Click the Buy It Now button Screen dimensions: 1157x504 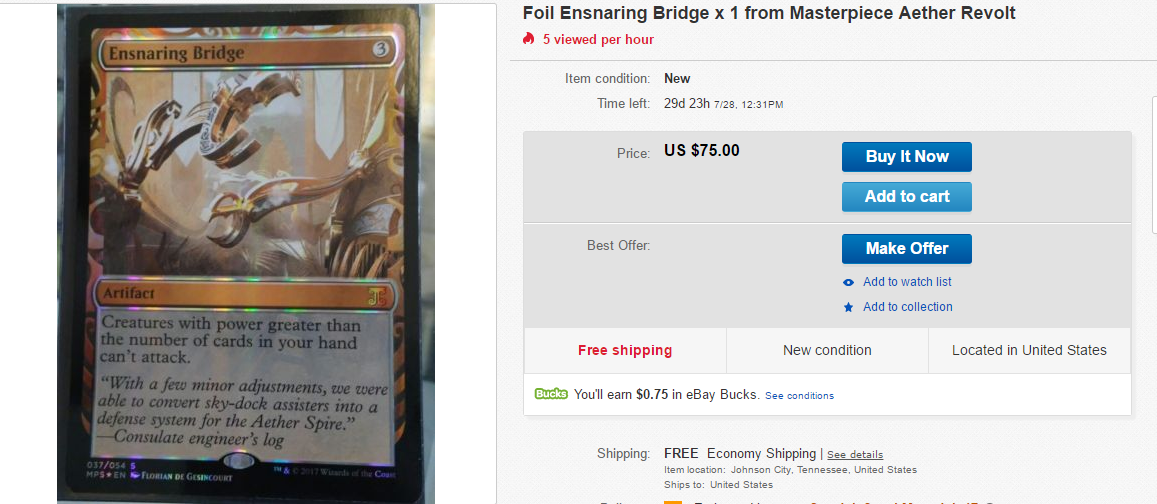[906, 157]
